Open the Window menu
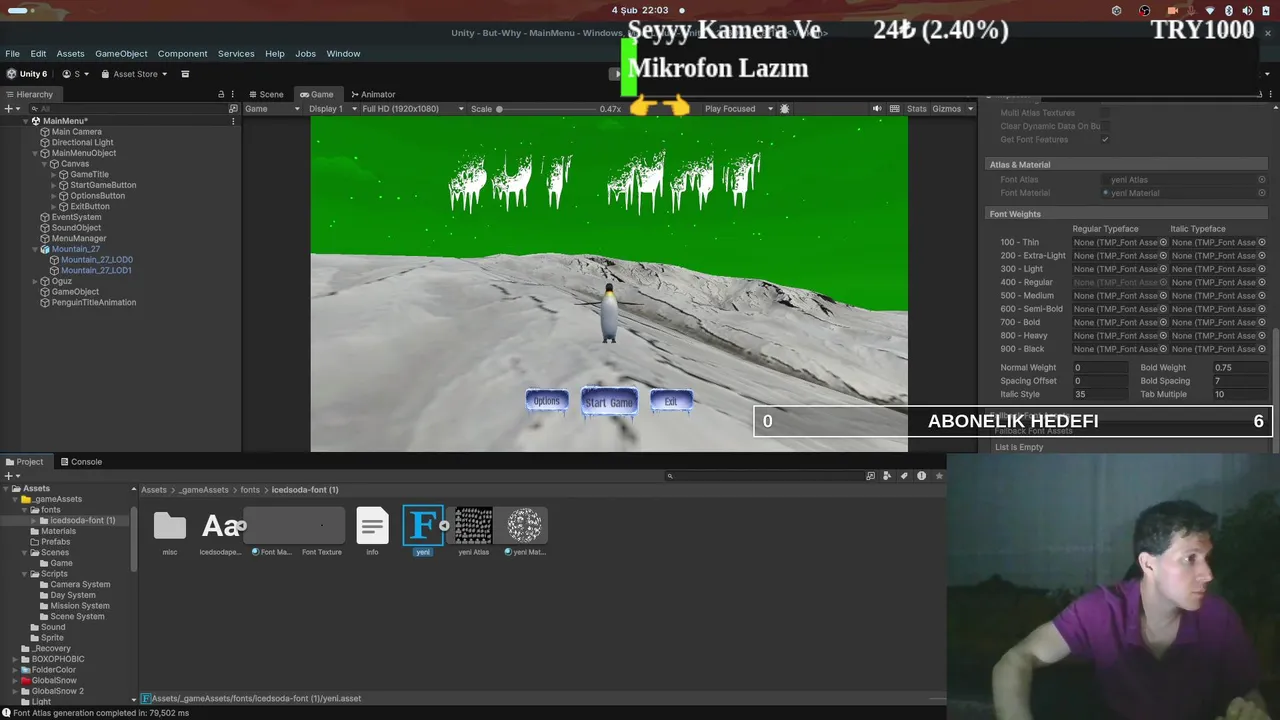 tap(343, 54)
